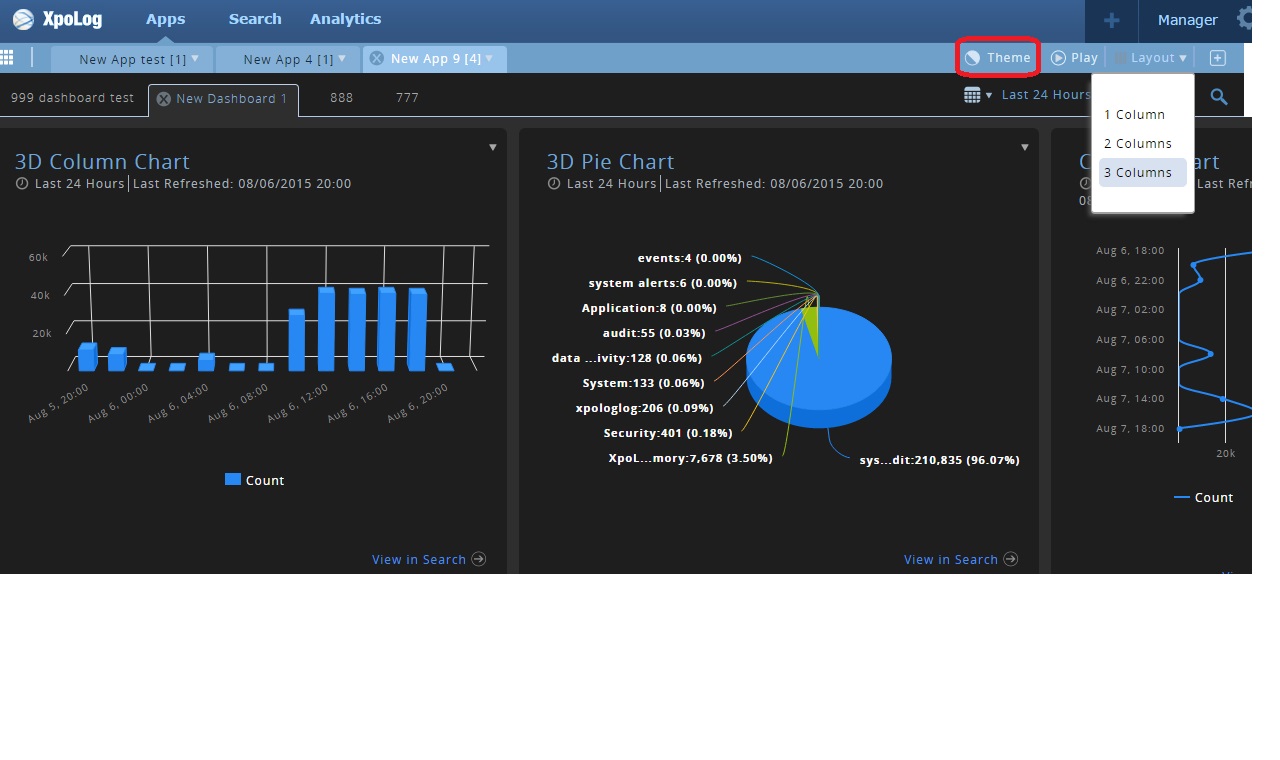The width and height of the screenshot is (1280, 760).
Task: Open settings via the gear icon
Action: (x=1244, y=19)
